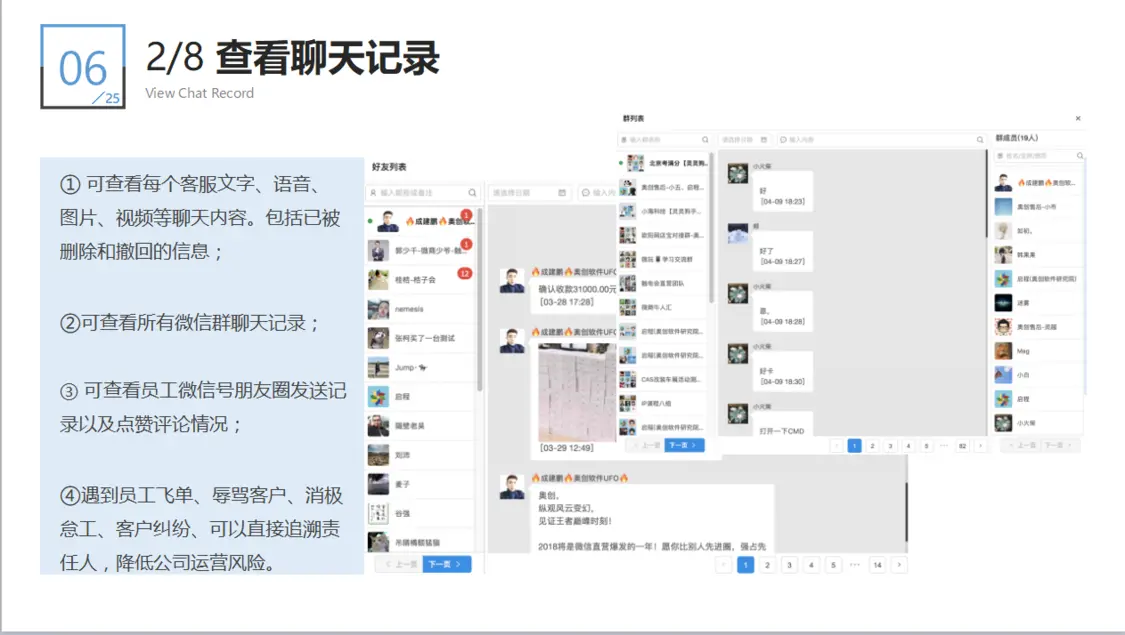Click the friend list vertical scrollbar
Viewport: 1125px width, 635px height.
pos(481,300)
